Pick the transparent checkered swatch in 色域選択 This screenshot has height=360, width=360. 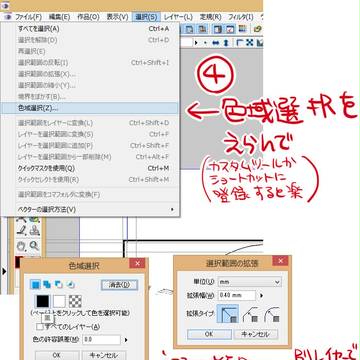(x=75, y=301)
